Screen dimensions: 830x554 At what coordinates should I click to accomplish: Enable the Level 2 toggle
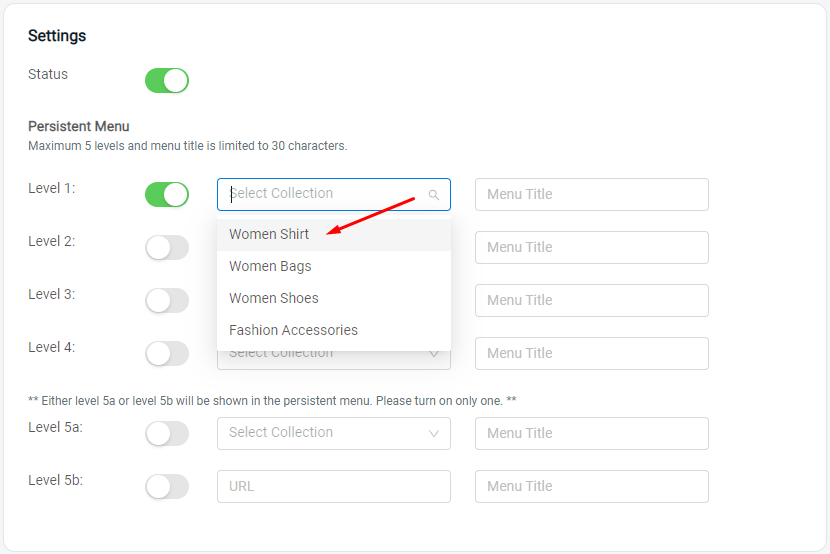point(166,247)
